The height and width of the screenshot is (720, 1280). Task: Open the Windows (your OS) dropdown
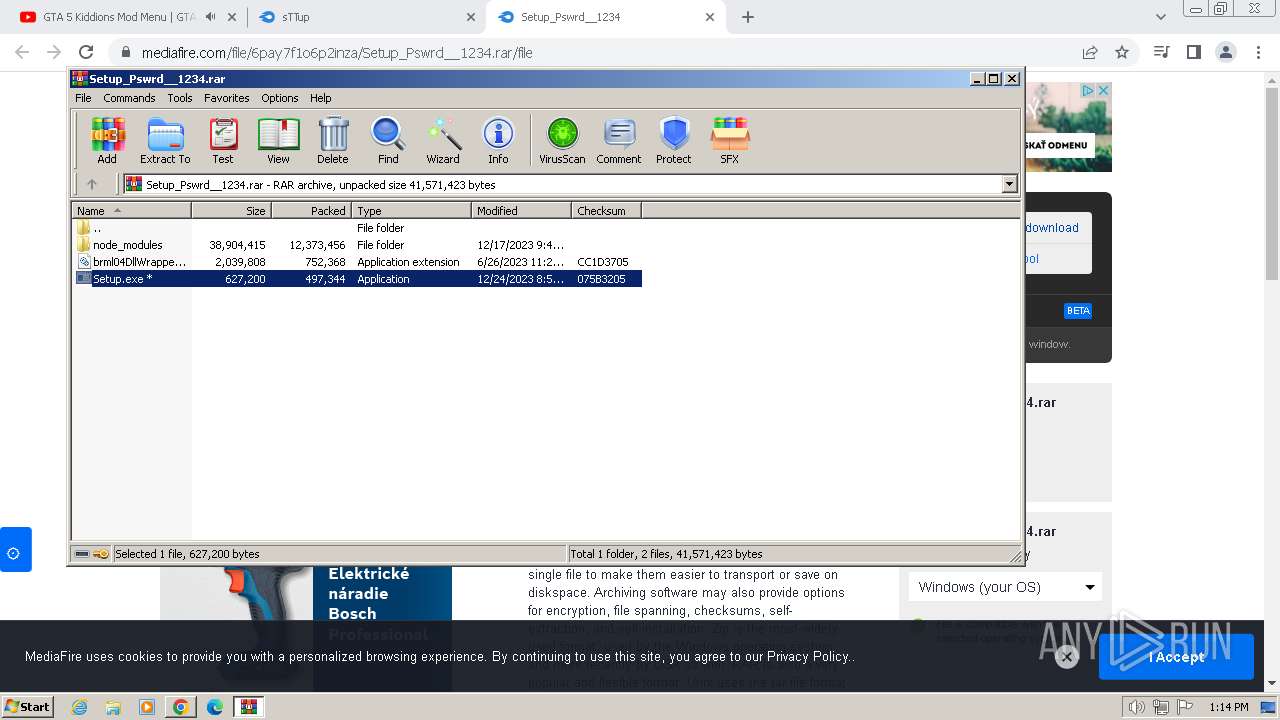point(1006,587)
